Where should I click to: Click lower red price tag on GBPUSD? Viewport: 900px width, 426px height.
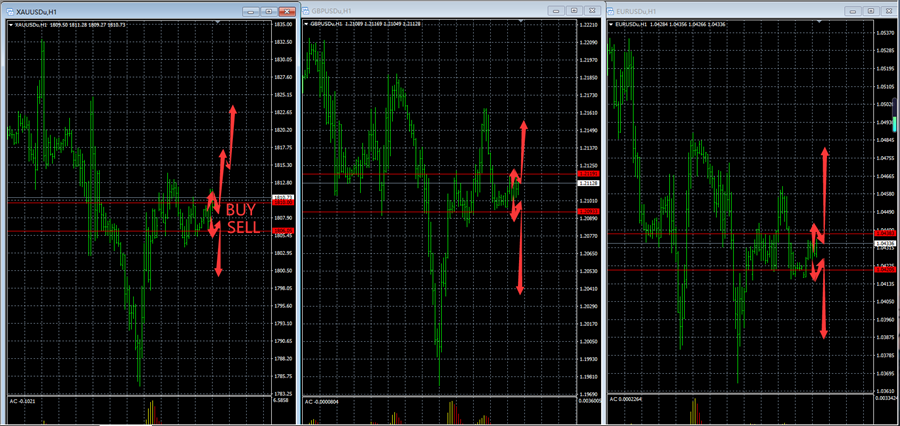tap(588, 212)
